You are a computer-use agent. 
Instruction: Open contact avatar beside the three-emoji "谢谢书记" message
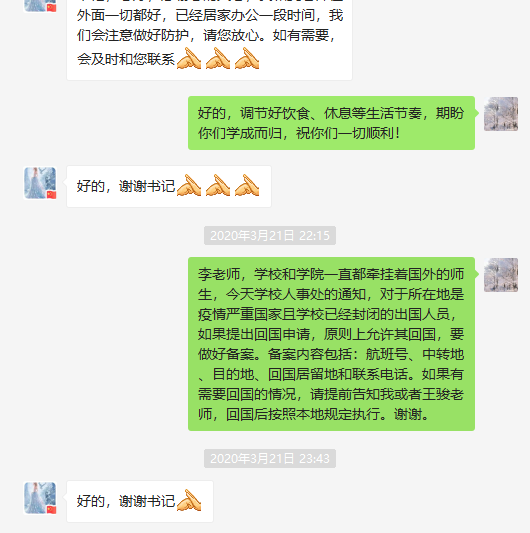coord(40,183)
